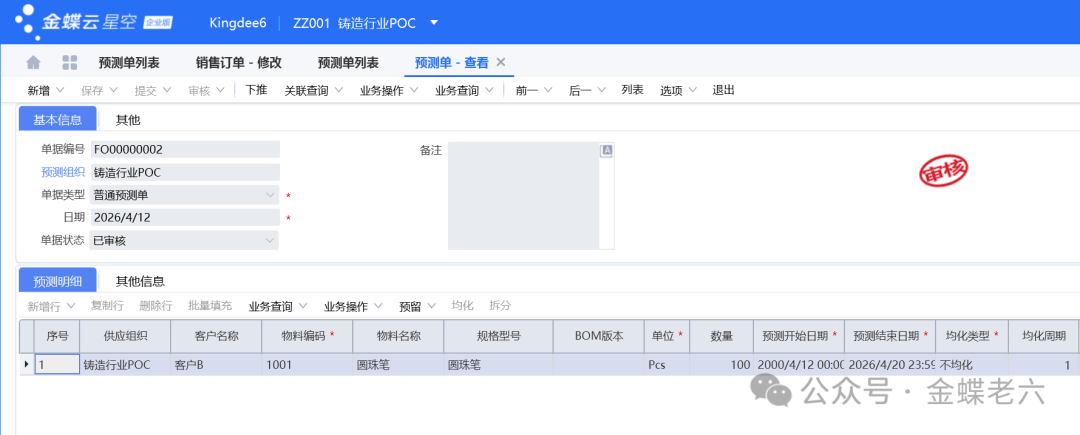Click the 日期 input field
This screenshot has height=435, width=1080.
pyautogui.click(x=185, y=217)
